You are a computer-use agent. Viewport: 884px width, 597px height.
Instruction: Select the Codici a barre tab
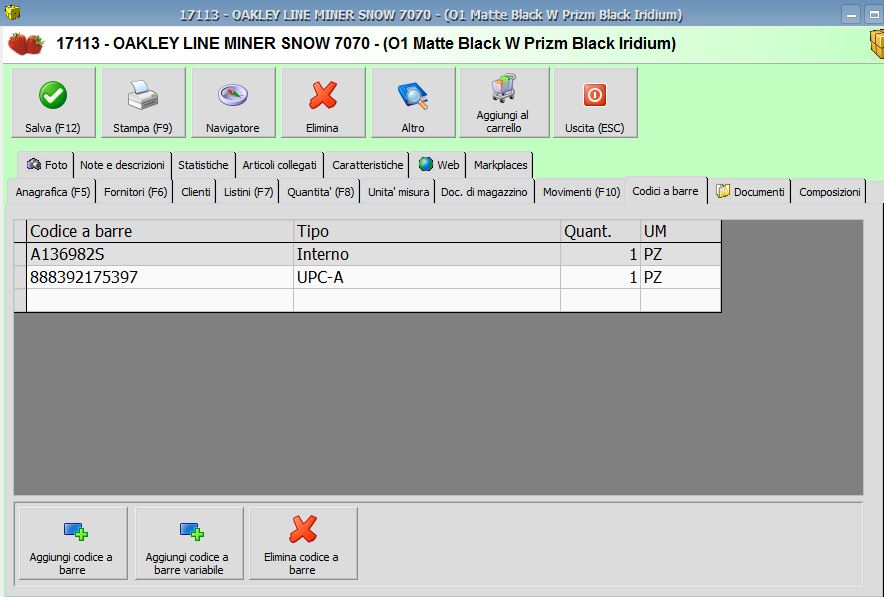pos(665,191)
